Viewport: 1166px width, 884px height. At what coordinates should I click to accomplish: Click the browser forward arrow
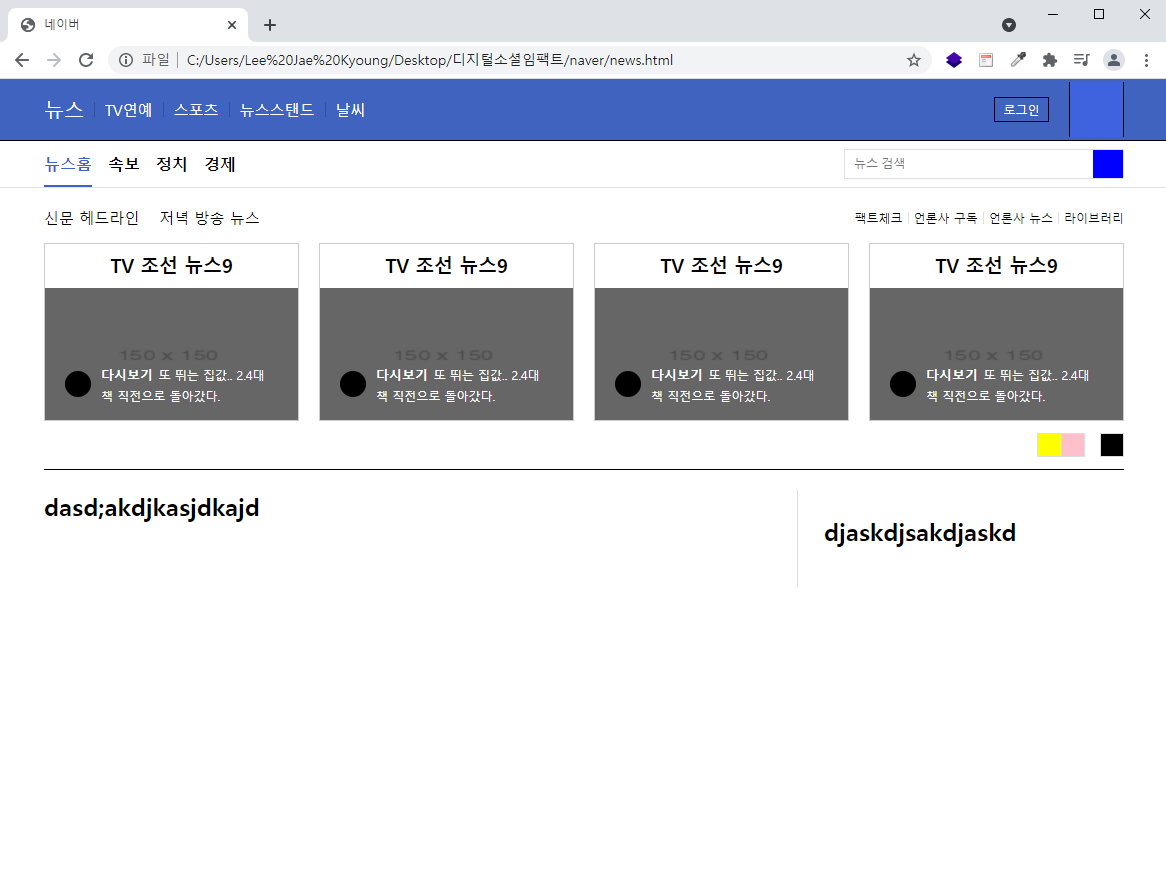pos(54,60)
